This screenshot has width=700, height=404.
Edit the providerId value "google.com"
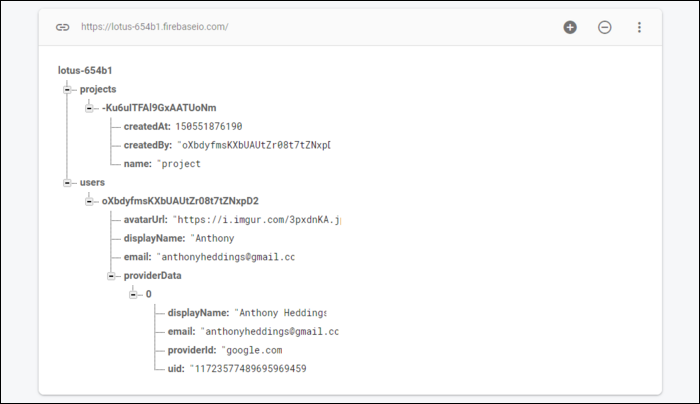[252, 350]
